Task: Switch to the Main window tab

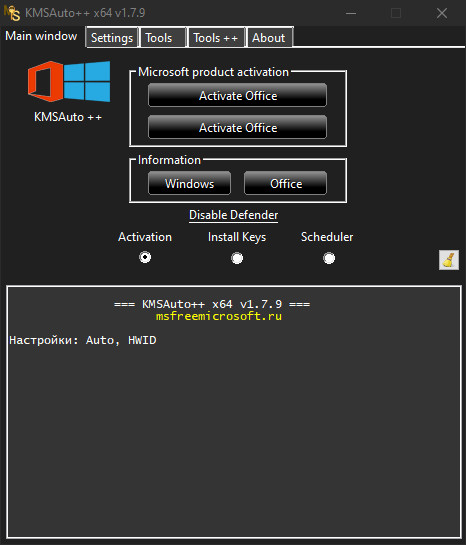Action: pyautogui.click(x=42, y=36)
